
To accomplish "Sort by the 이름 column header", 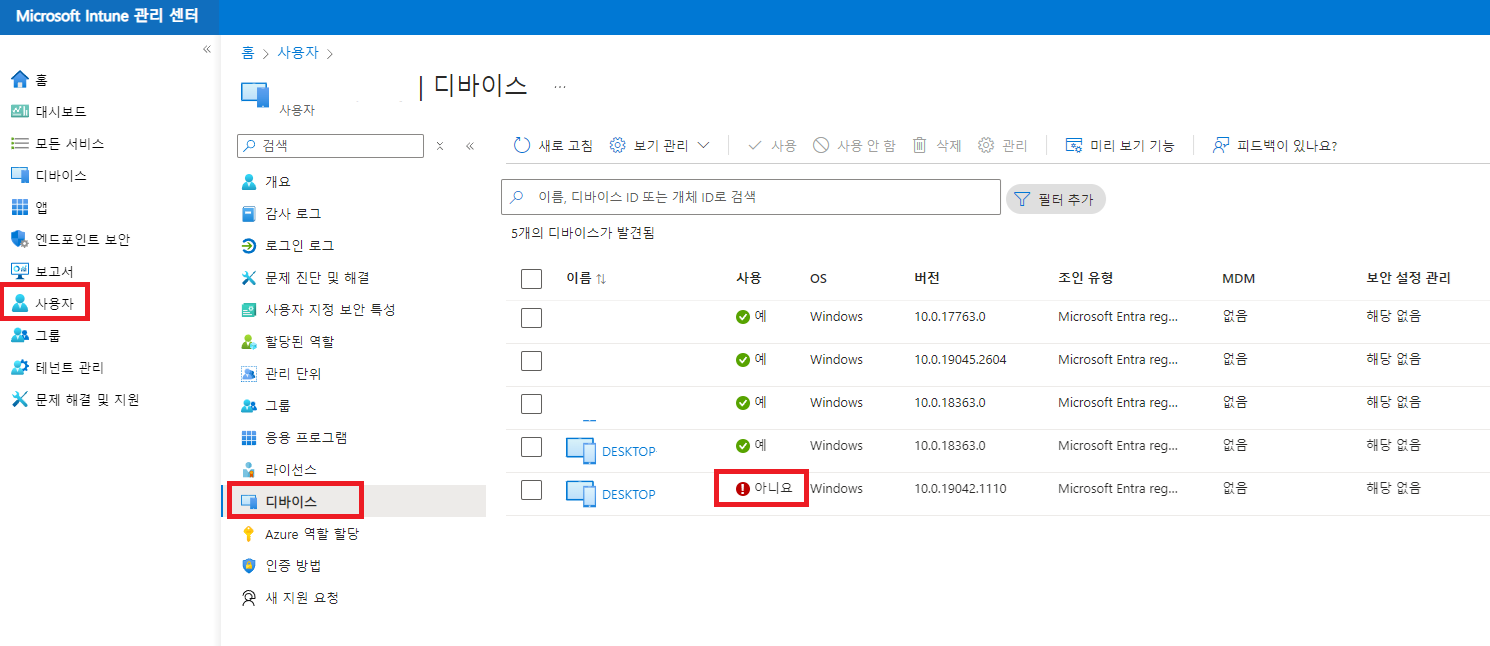I will click(586, 279).
